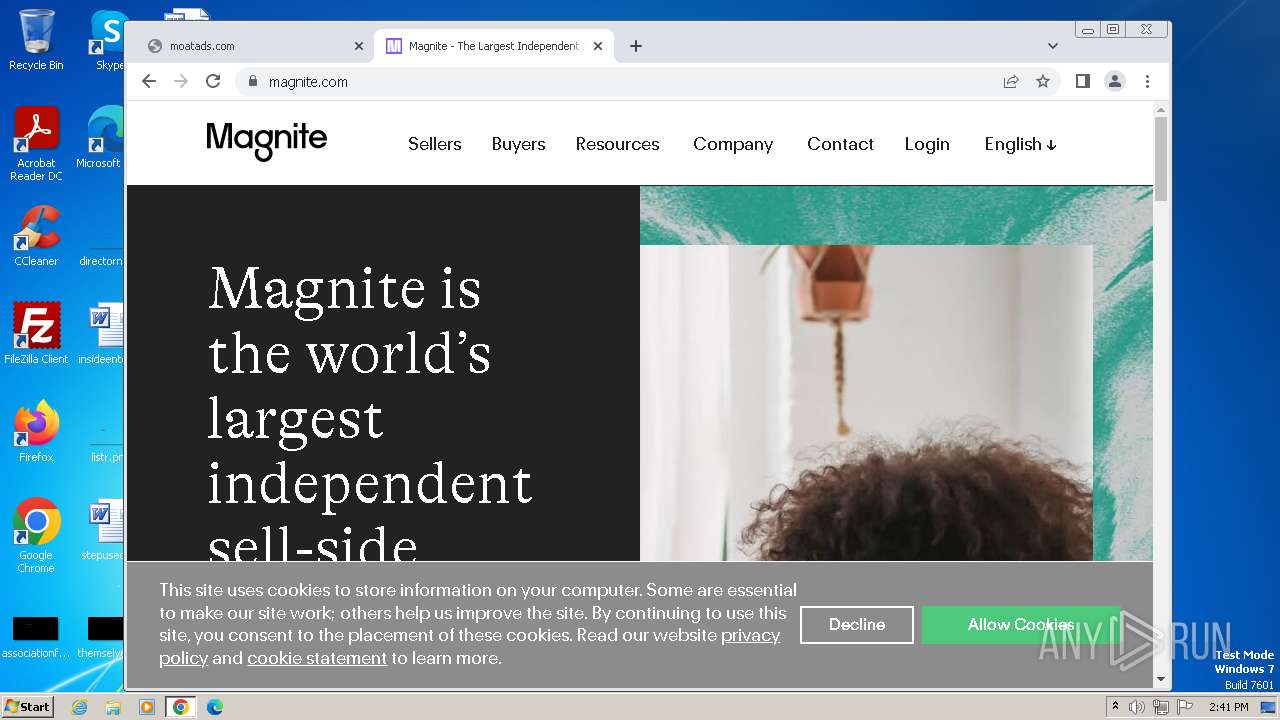1280x720 pixels.
Task: Click the Chrome forward arrow
Action: pyautogui.click(x=181, y=81)
